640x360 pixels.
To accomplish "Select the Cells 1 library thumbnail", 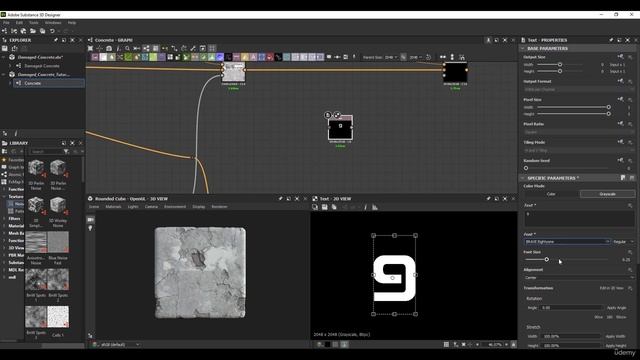I will click(x=58, y=317).
